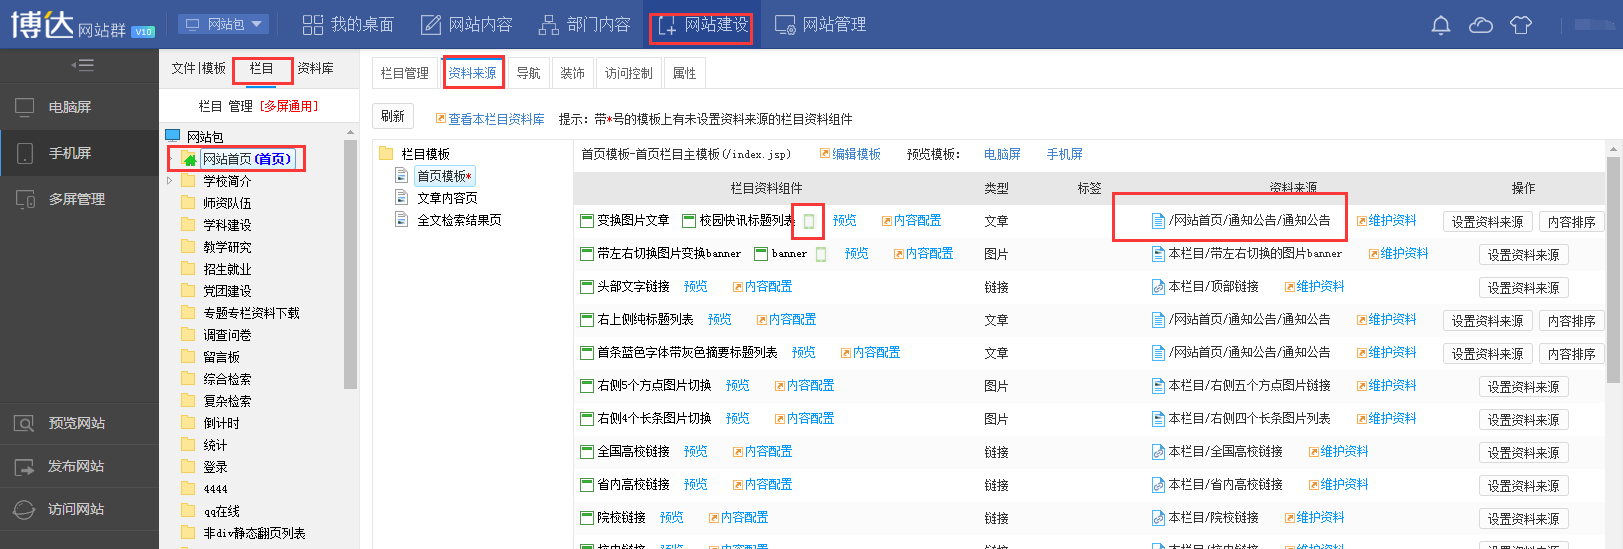Switch to 文件|模板 tab

point(198,68)
